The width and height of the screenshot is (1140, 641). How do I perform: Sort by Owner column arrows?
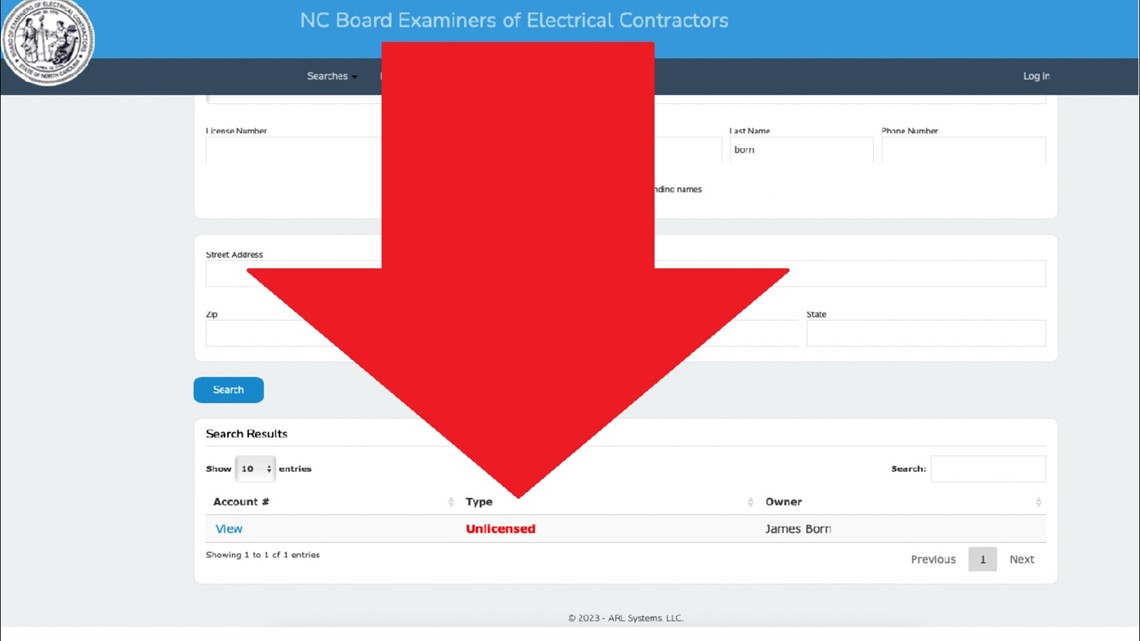(1038, 502)
